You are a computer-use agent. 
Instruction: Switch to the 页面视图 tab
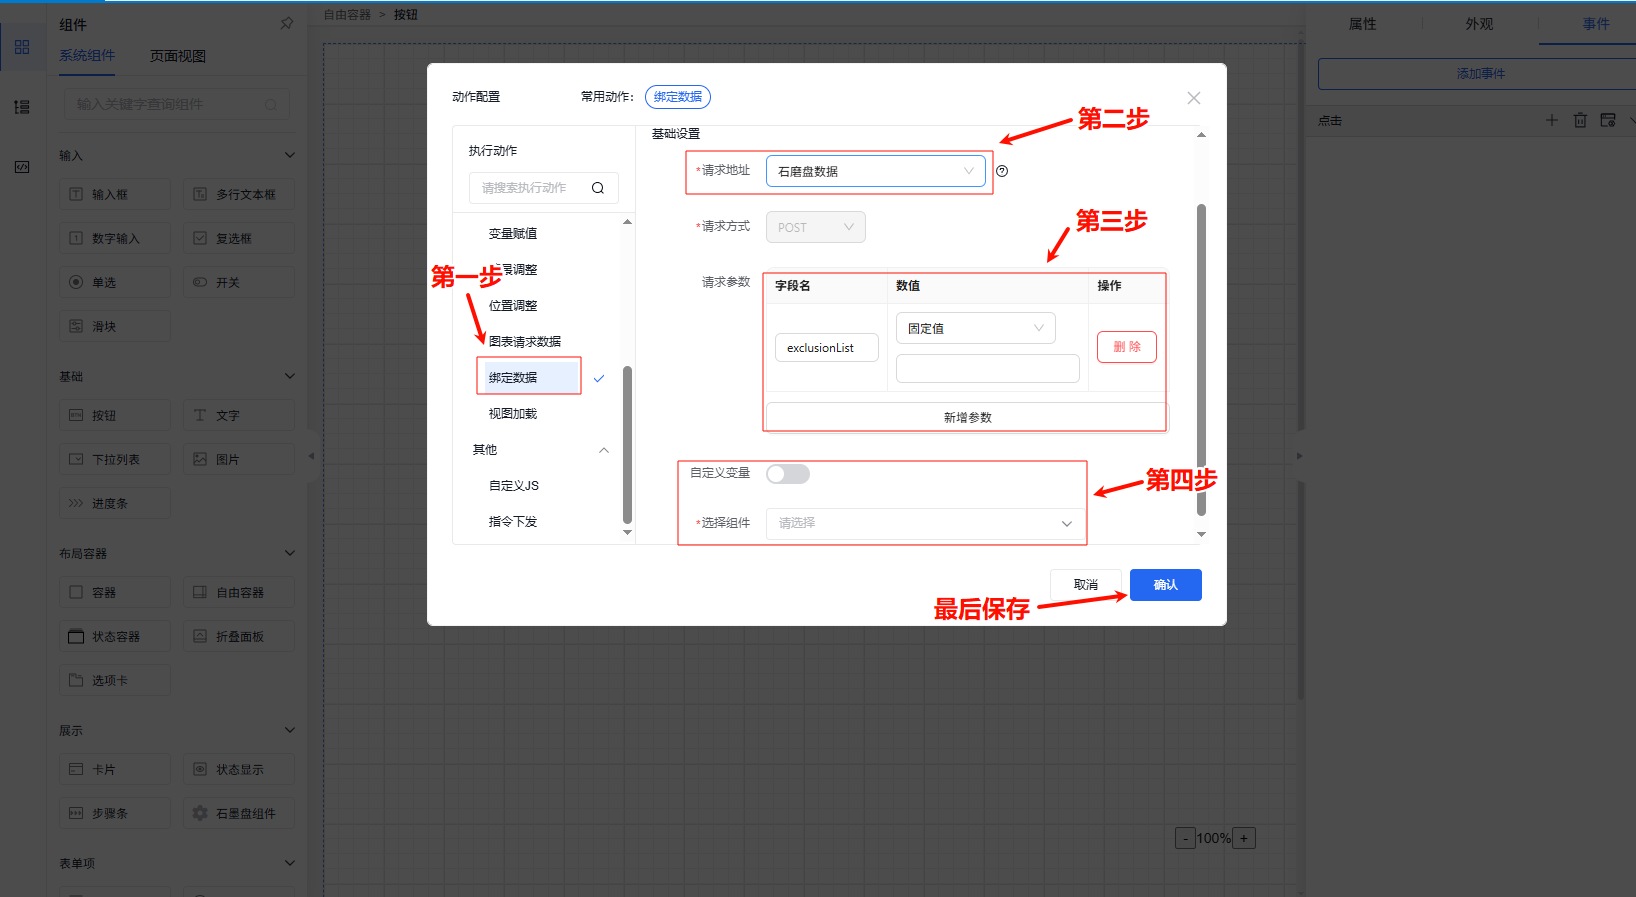pos(178,56)
